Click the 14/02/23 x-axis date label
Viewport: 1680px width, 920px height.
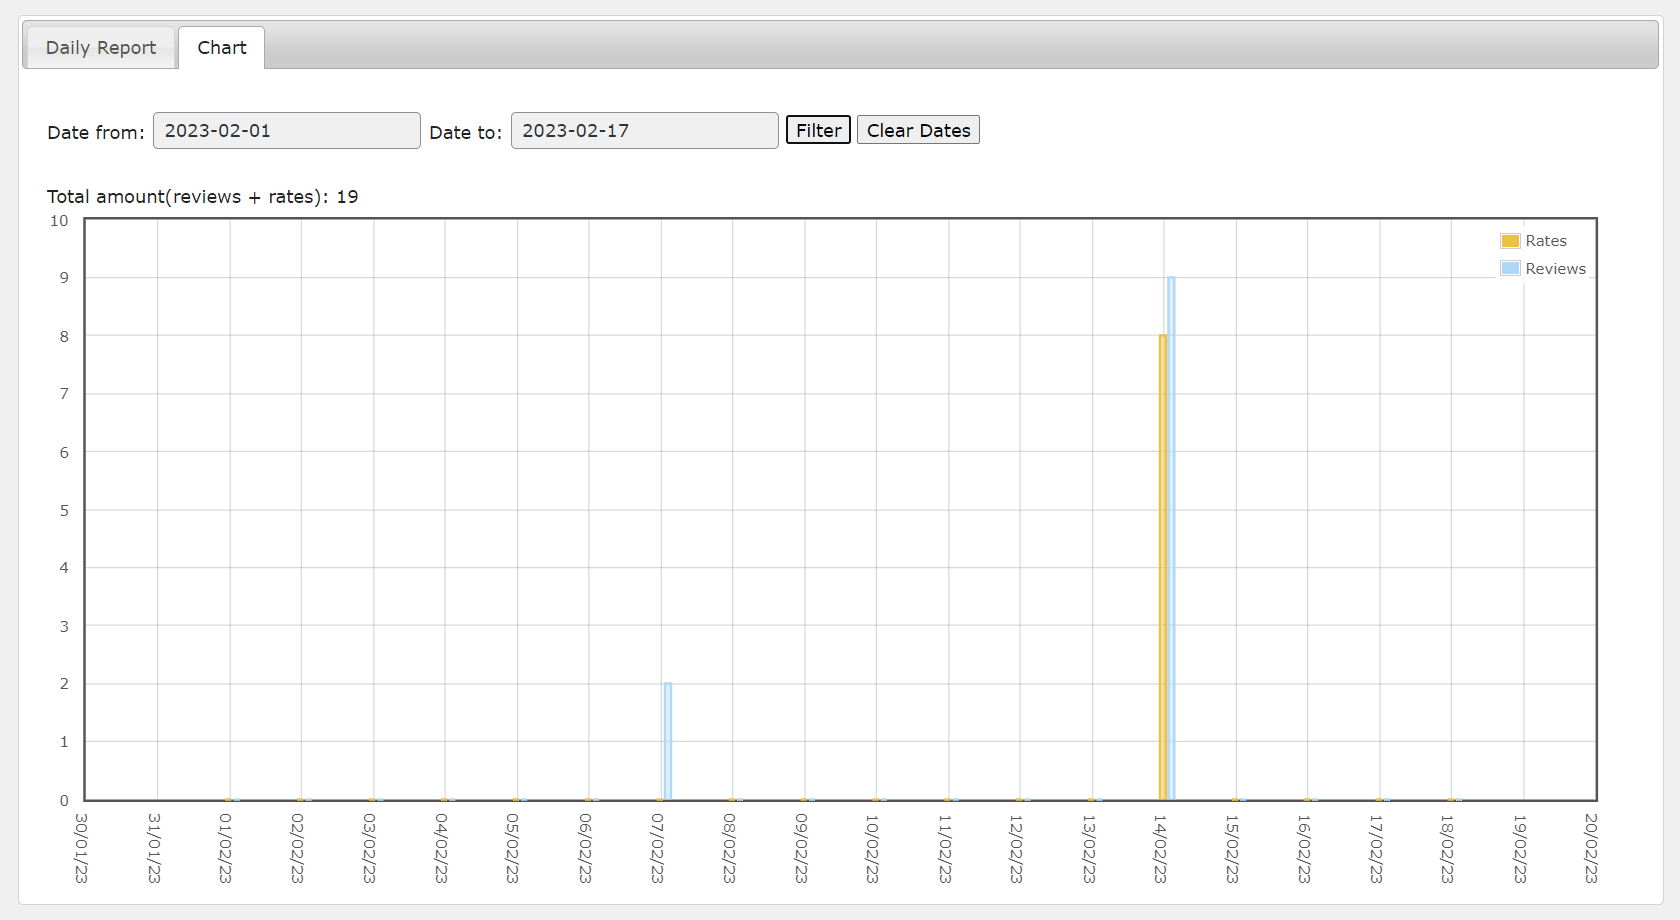[1160, 848]
